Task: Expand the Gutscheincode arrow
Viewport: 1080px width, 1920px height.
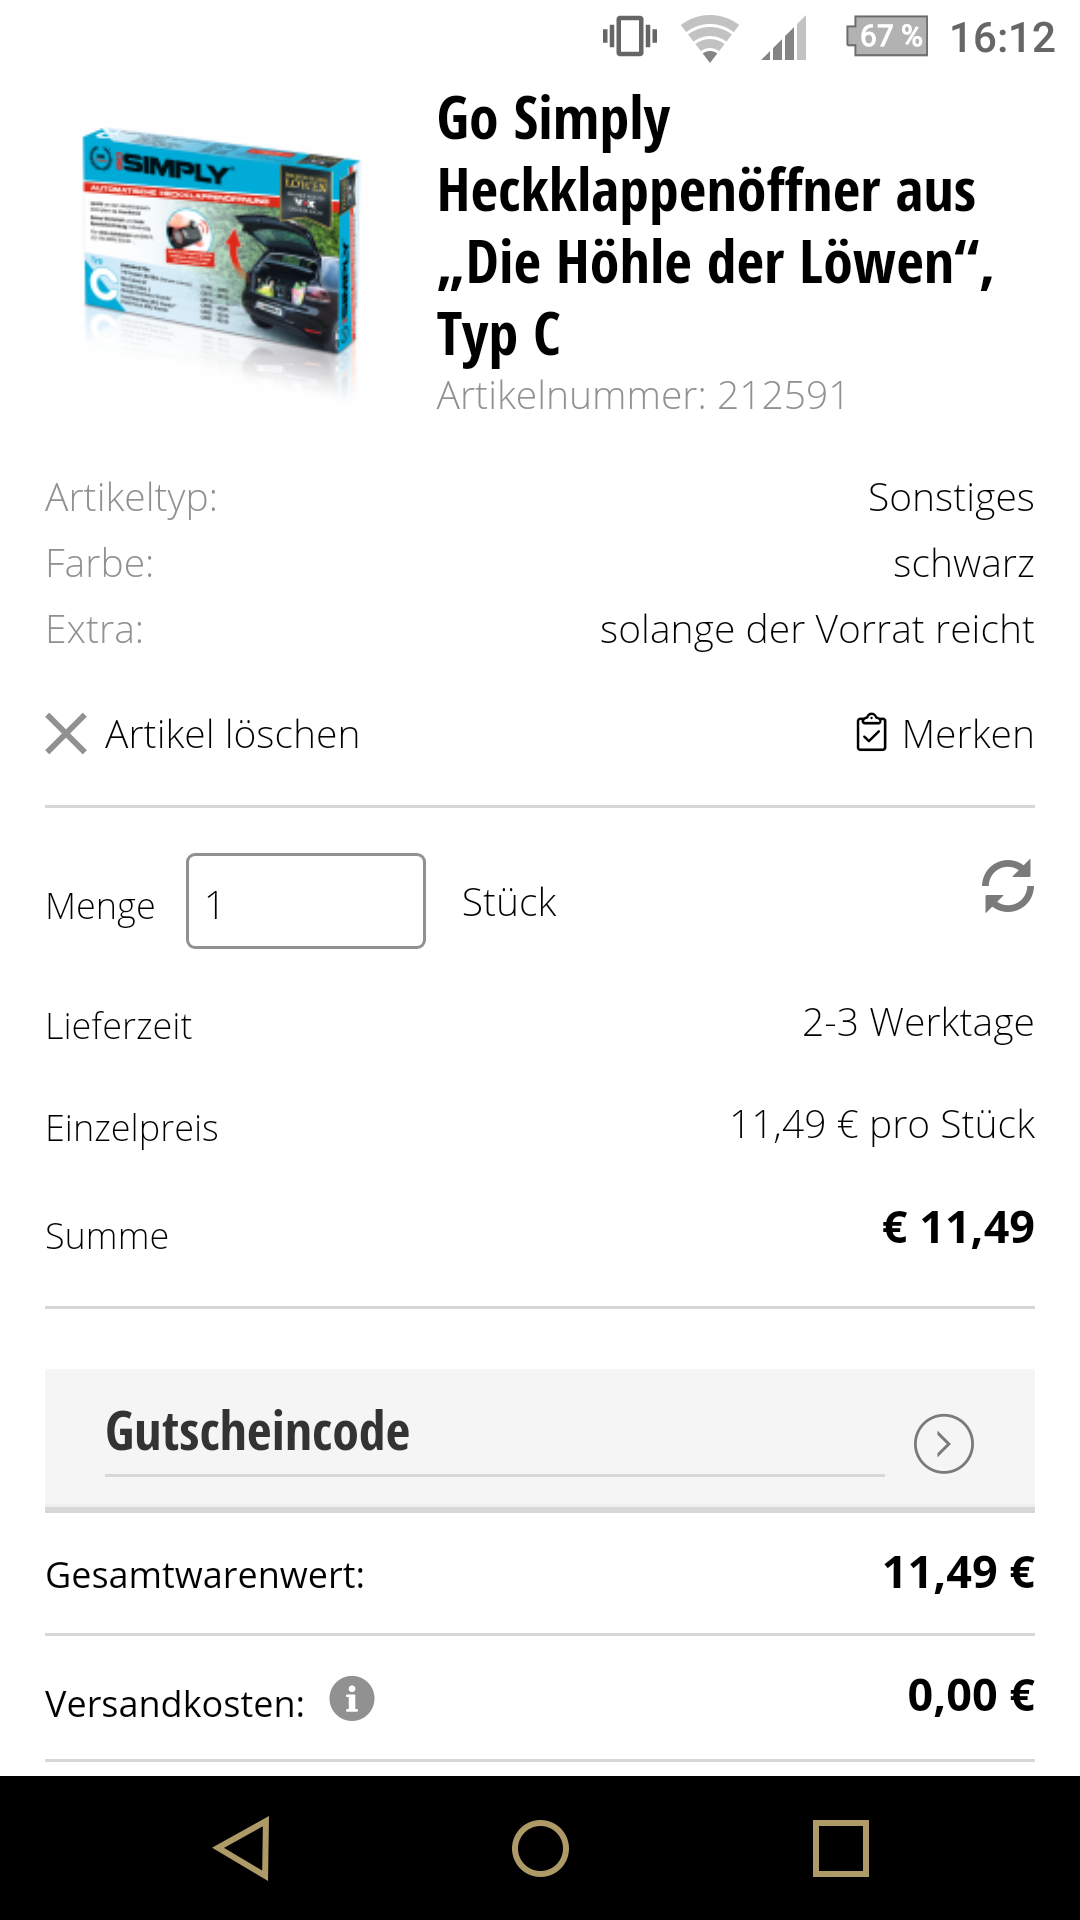Action: (943, 1443)
